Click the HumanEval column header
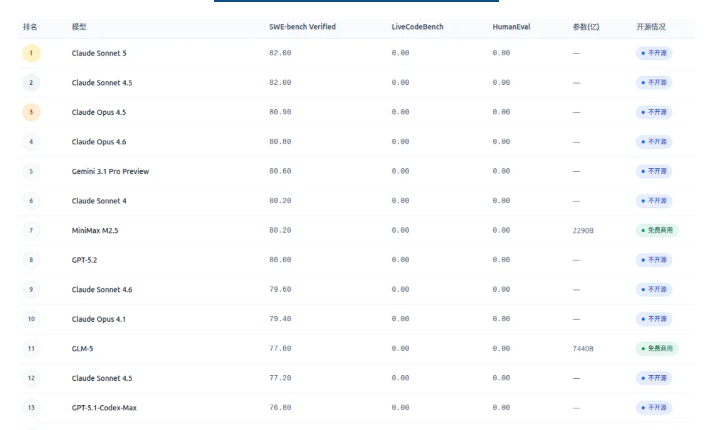727x430 pixels. (509, 26)
